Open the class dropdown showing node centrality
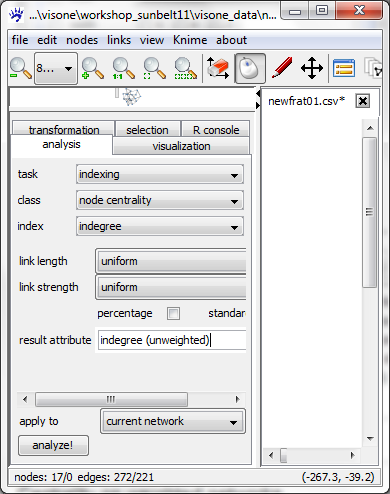The height and width of the screenshot is (494, 390). (x=160, y=200)
